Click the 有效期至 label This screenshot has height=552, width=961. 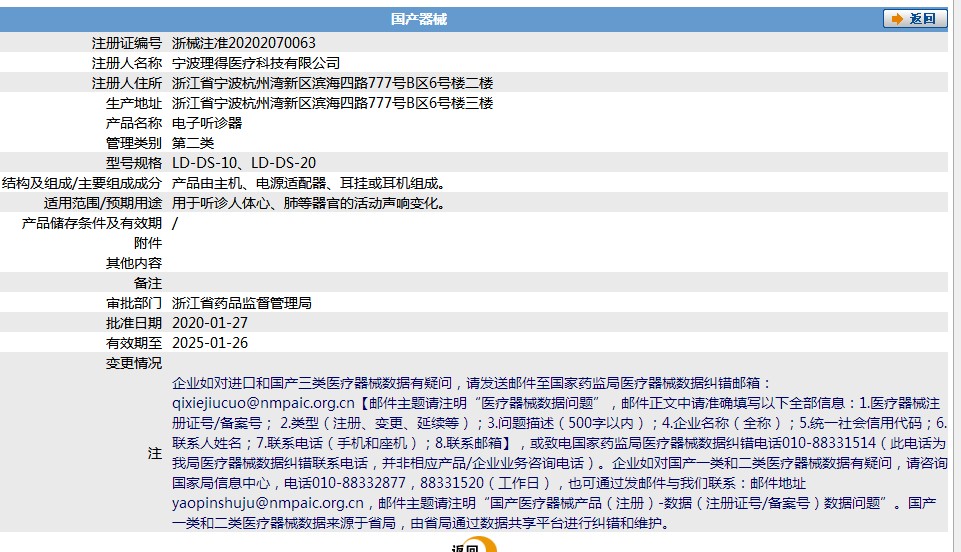coord(134,343)
